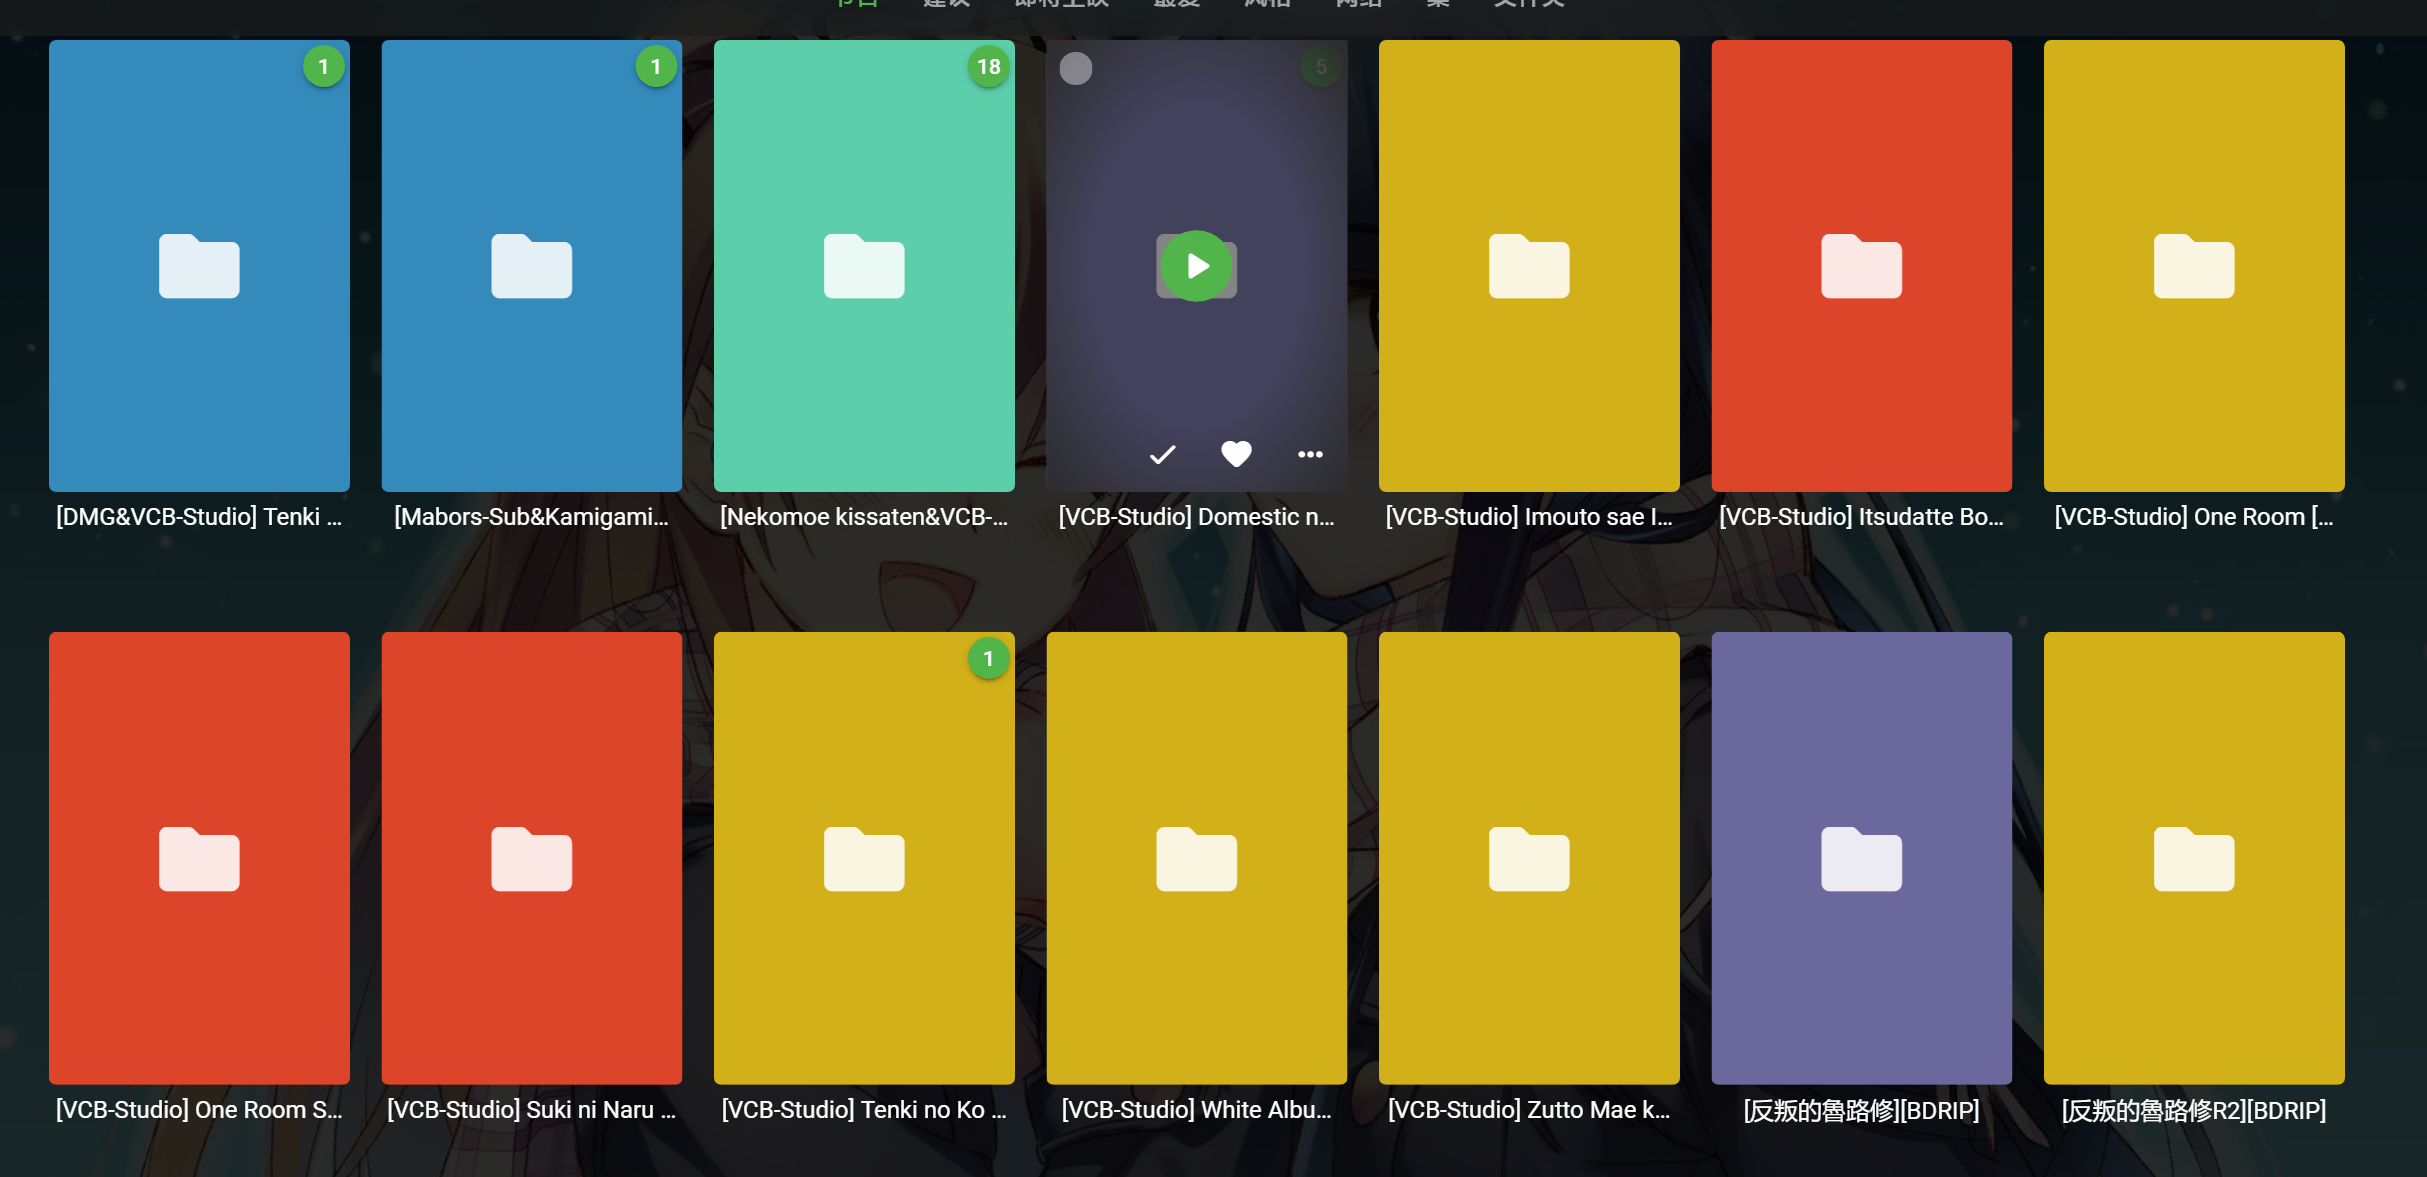
Task: Click the unplayed badge 1 on Mabors-Sub&Kamigami card
Action: click(x=656, y=67)
